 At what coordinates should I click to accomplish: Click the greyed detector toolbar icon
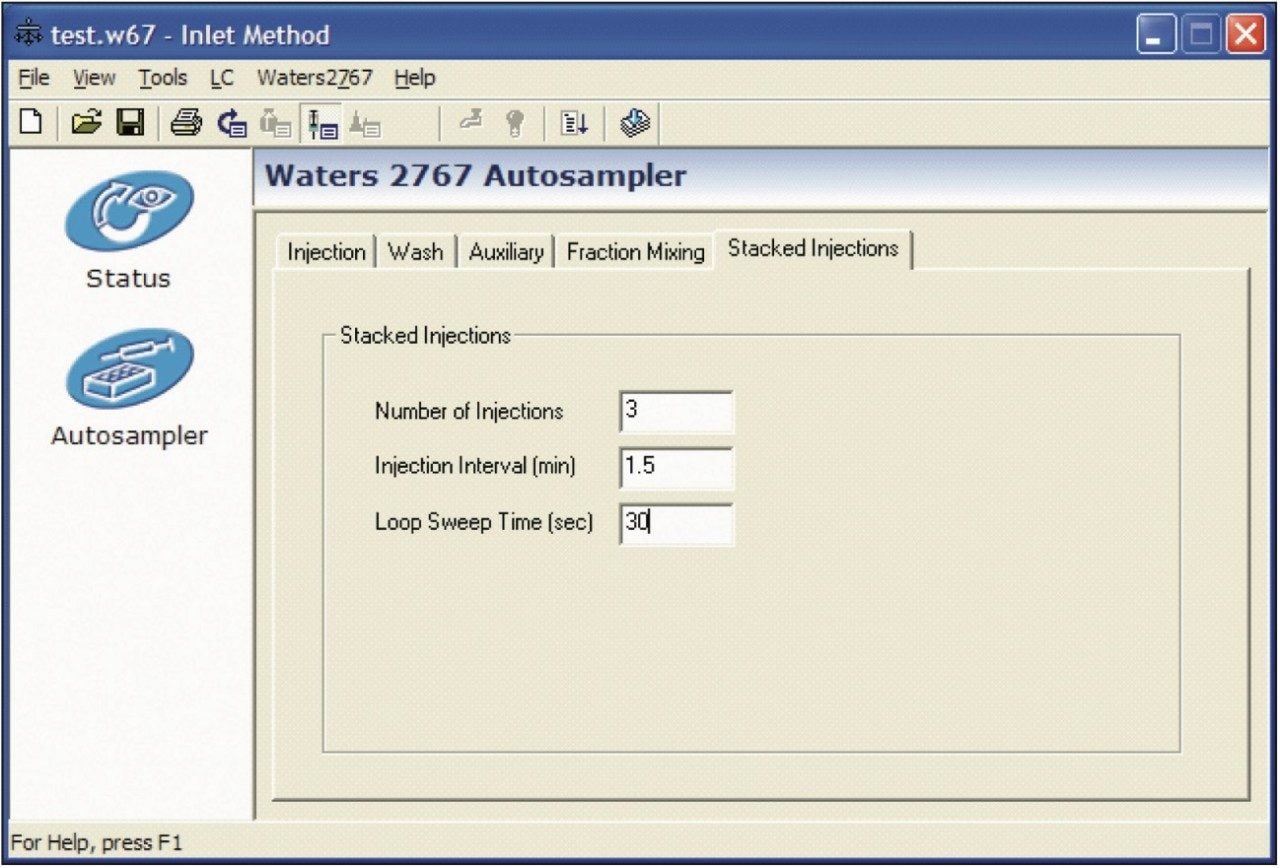coord(365,123)
